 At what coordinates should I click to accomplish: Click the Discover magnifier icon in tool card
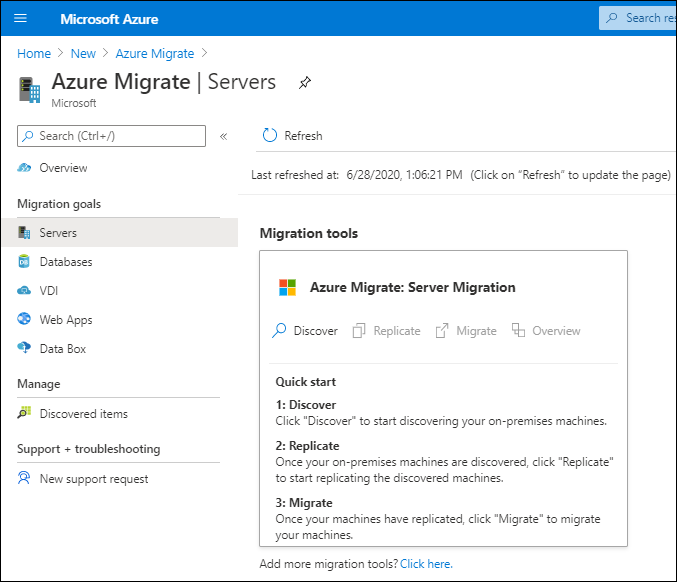coord(279,331)
